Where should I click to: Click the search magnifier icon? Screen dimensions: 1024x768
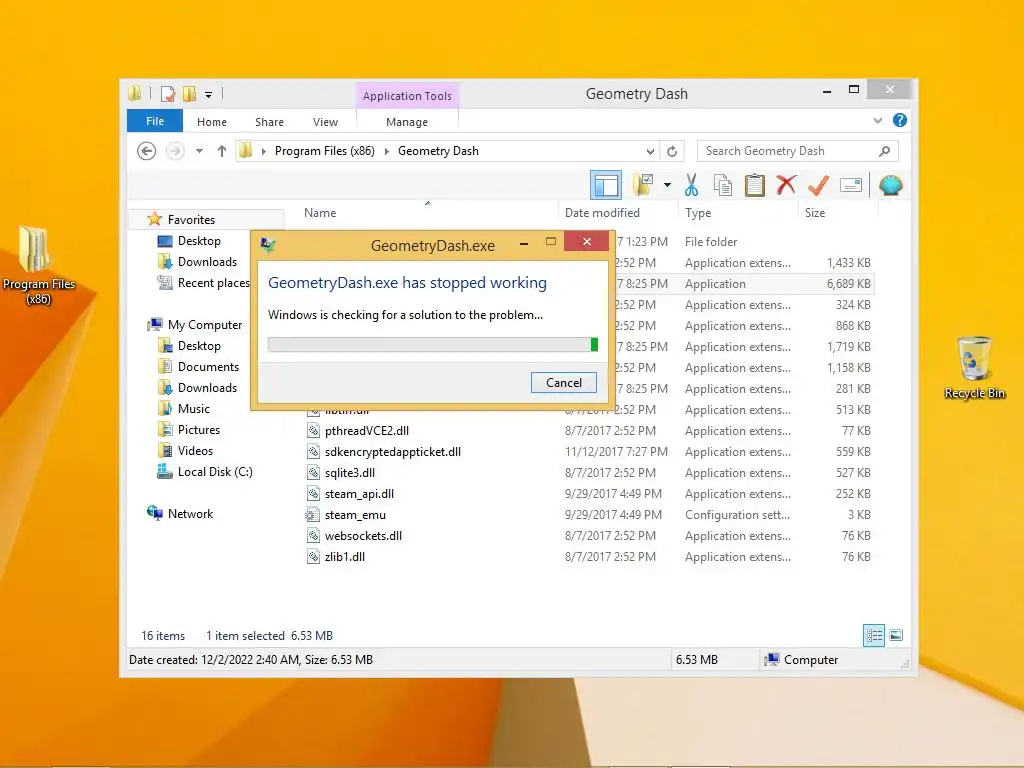[x=884, y=151]
